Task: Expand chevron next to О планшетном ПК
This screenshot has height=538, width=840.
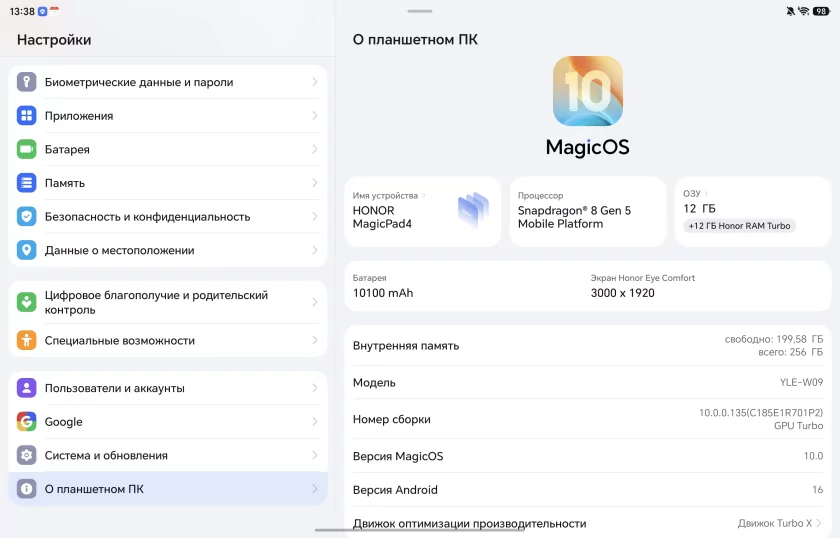Action: pos(314,489)
